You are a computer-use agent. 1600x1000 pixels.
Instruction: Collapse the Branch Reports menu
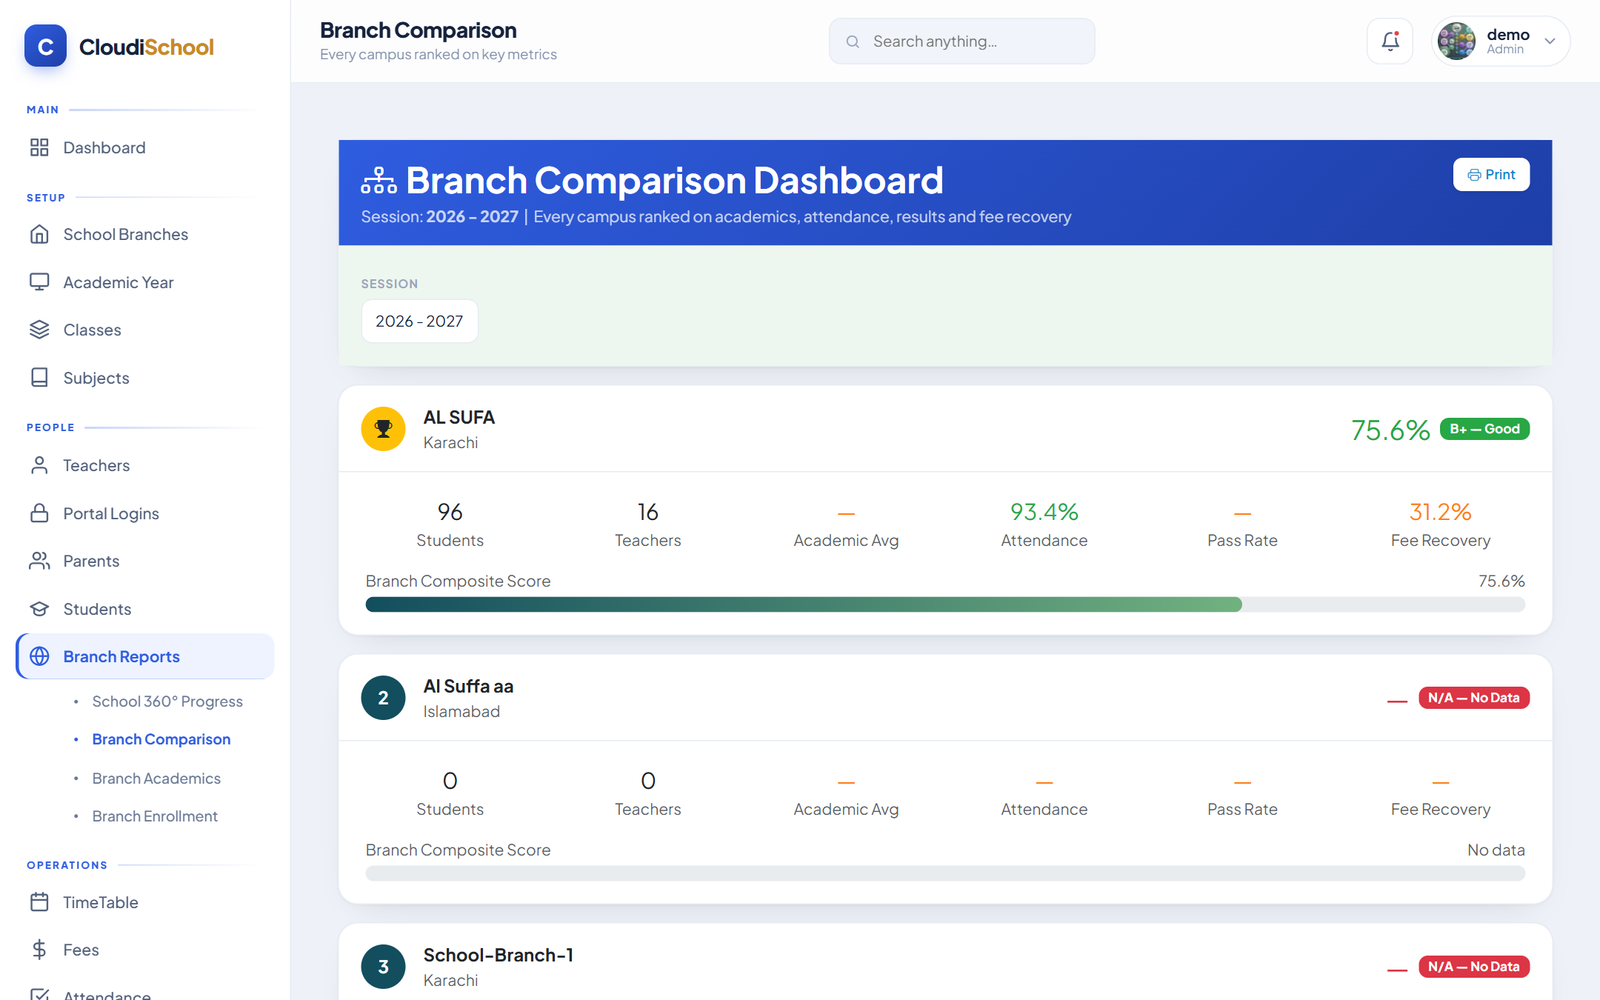145,656
